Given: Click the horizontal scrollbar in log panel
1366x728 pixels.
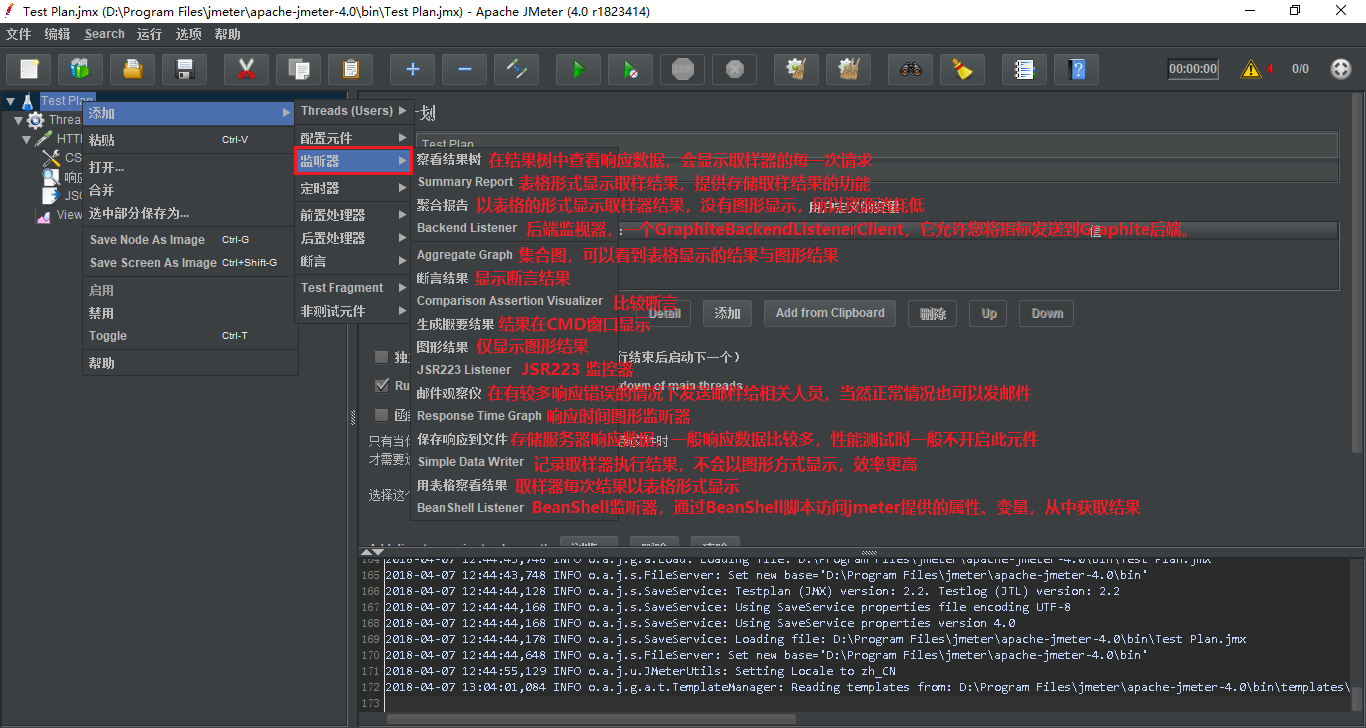Looking at the screenshot, I should (590, 718).
